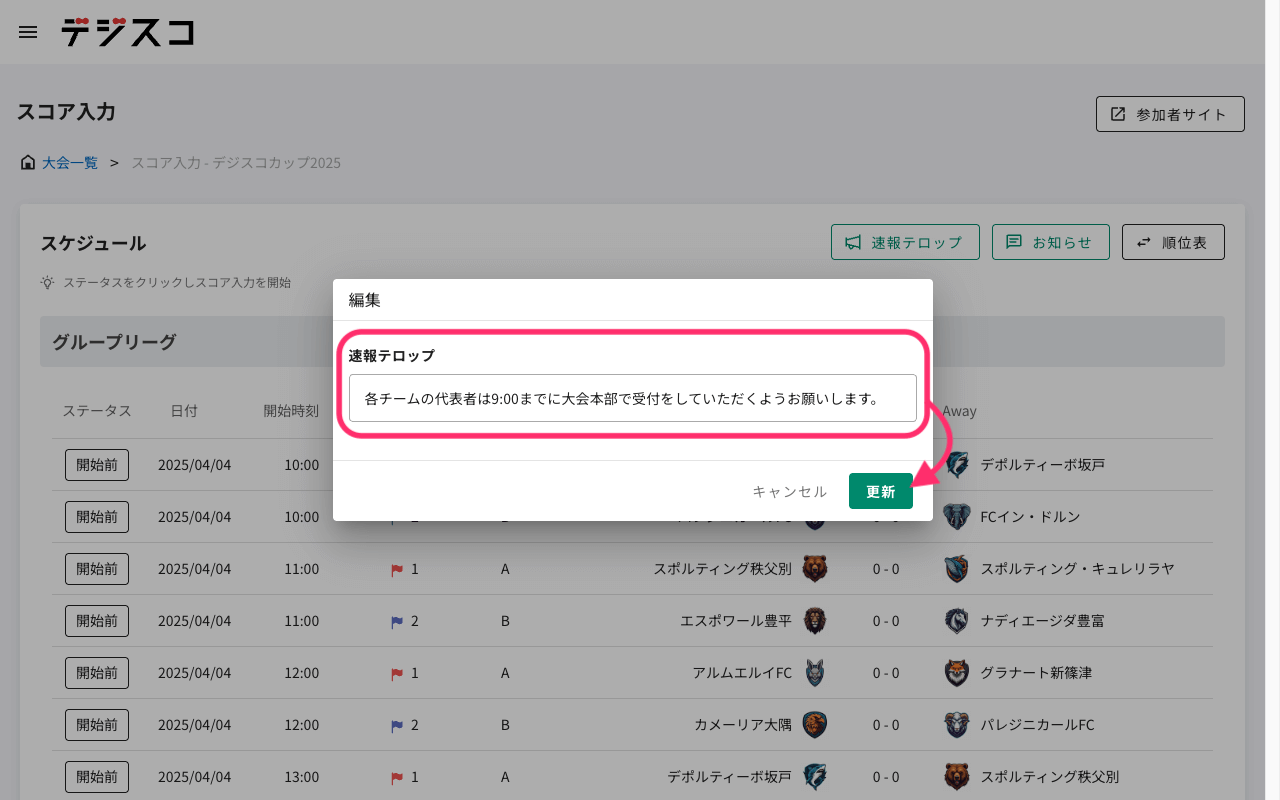Click the 速報テロップ megaphone button
The image size is (1280, 800).
[x=905, y=242]
